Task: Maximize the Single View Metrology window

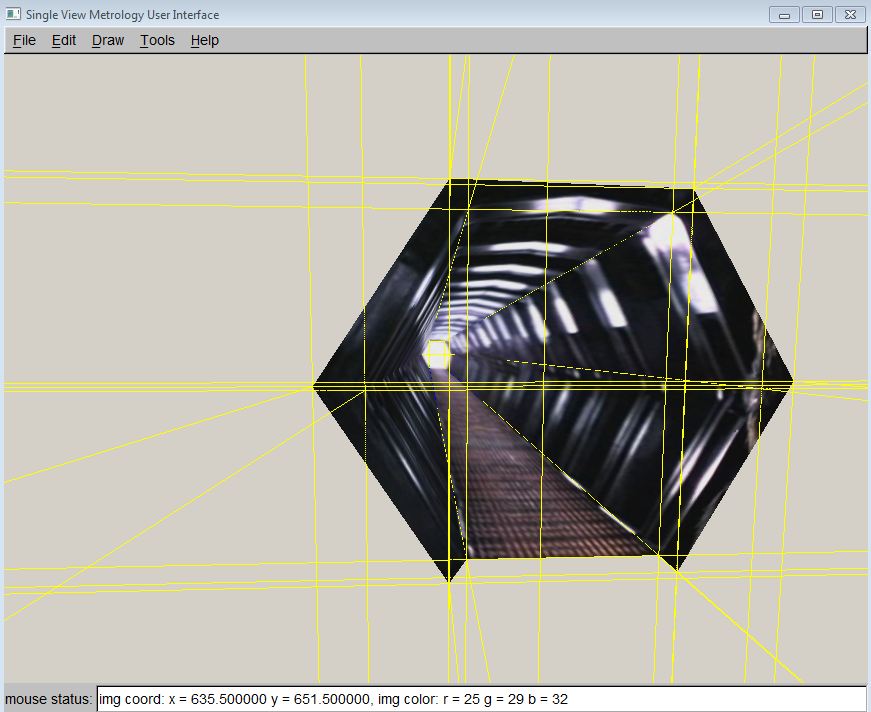Action: [817, 14]
